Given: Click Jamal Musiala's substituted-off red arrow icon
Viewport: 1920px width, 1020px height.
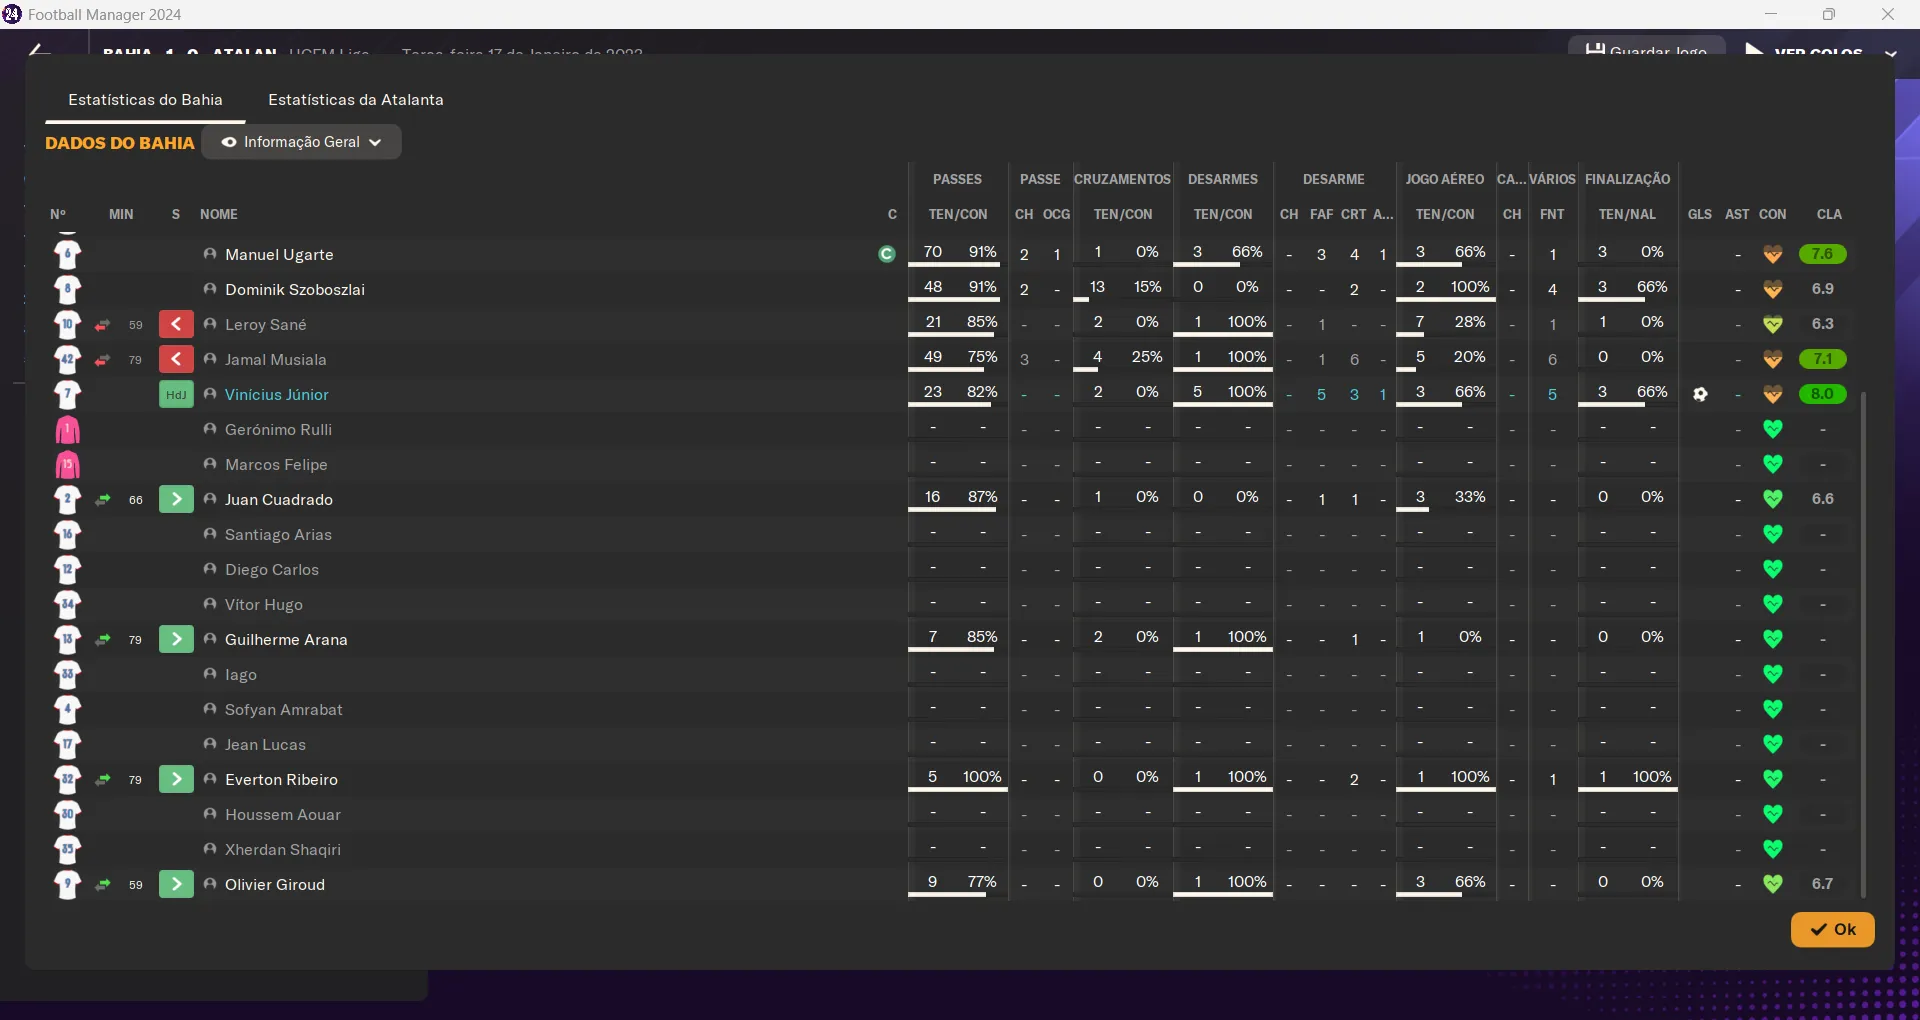Looking at the screenshot, I should (x=176, y=359).
